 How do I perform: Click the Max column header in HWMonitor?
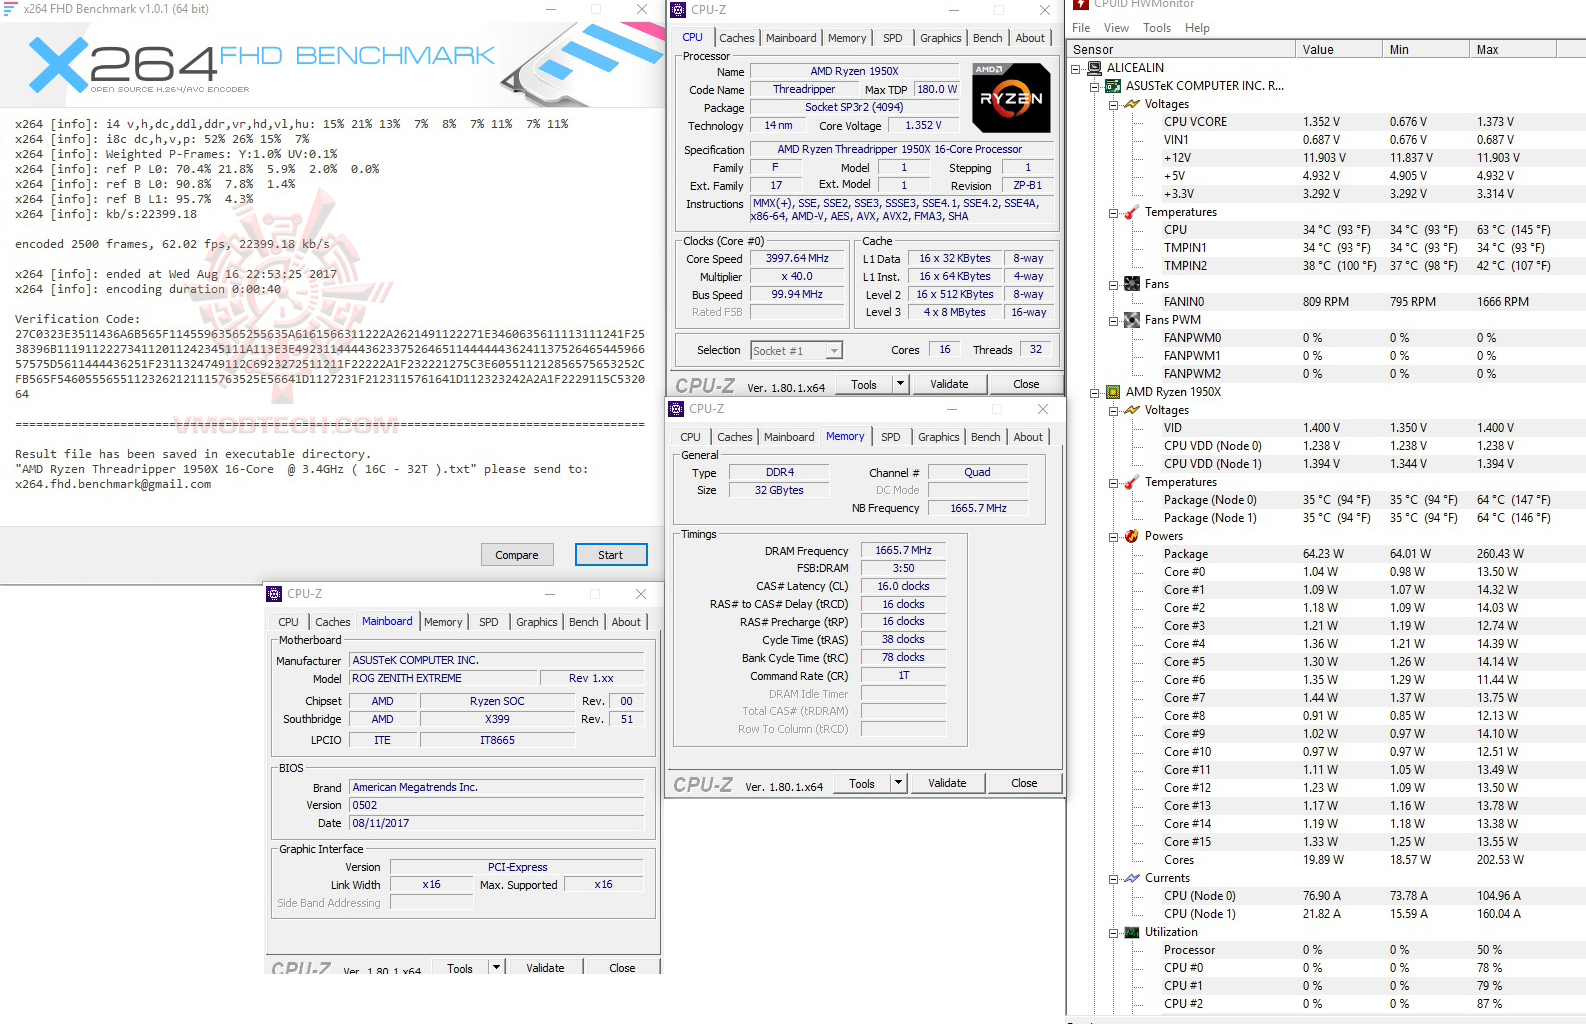pos(1512,49)
